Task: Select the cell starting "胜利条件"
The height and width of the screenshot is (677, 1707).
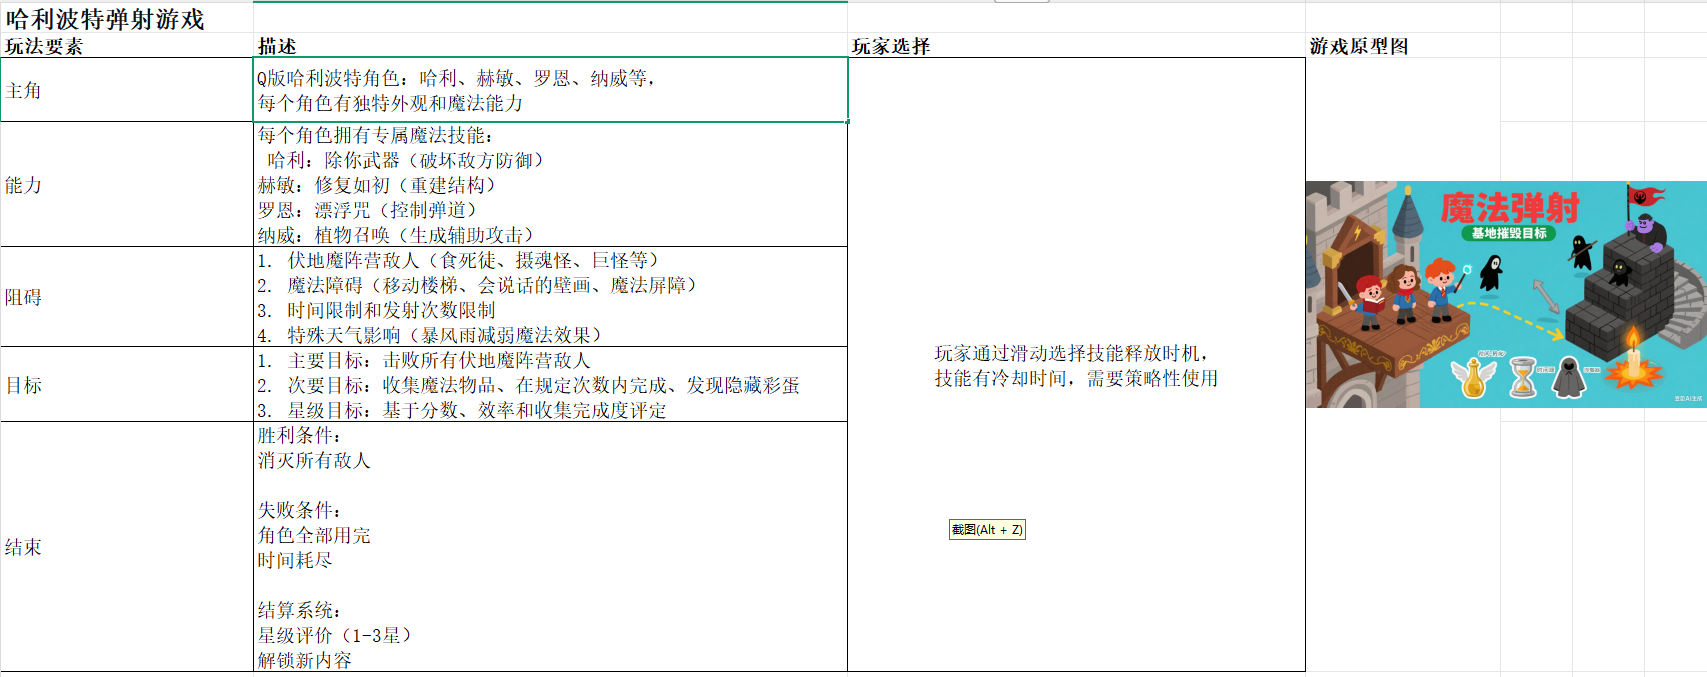Action: tap(550, 547)
